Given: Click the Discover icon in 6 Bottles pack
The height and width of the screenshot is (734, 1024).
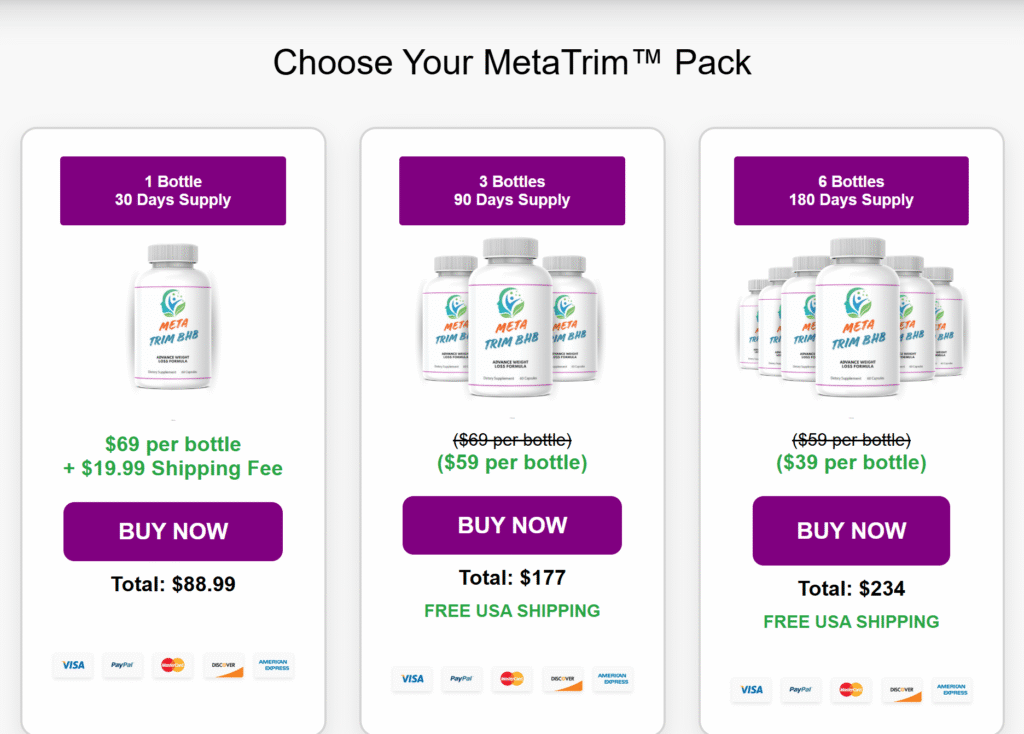Looking at the screenshot, I should (902, 690).
